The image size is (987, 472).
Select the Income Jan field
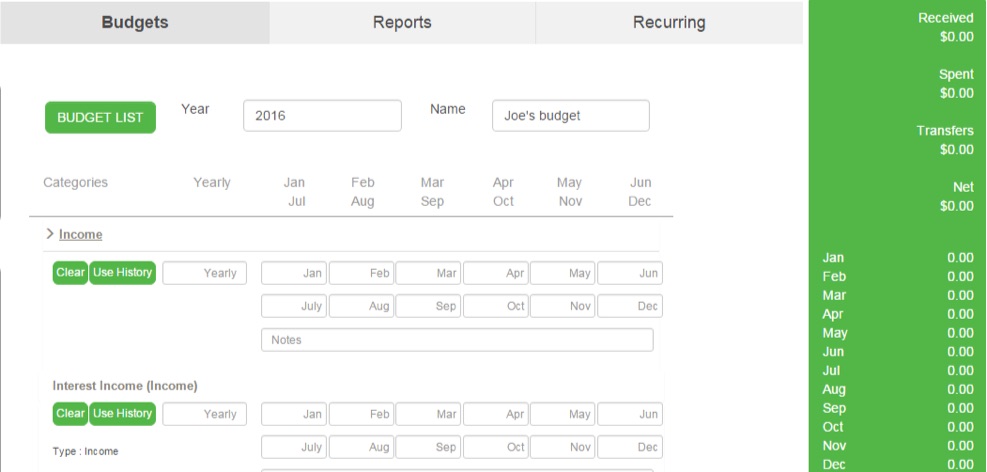294,273
